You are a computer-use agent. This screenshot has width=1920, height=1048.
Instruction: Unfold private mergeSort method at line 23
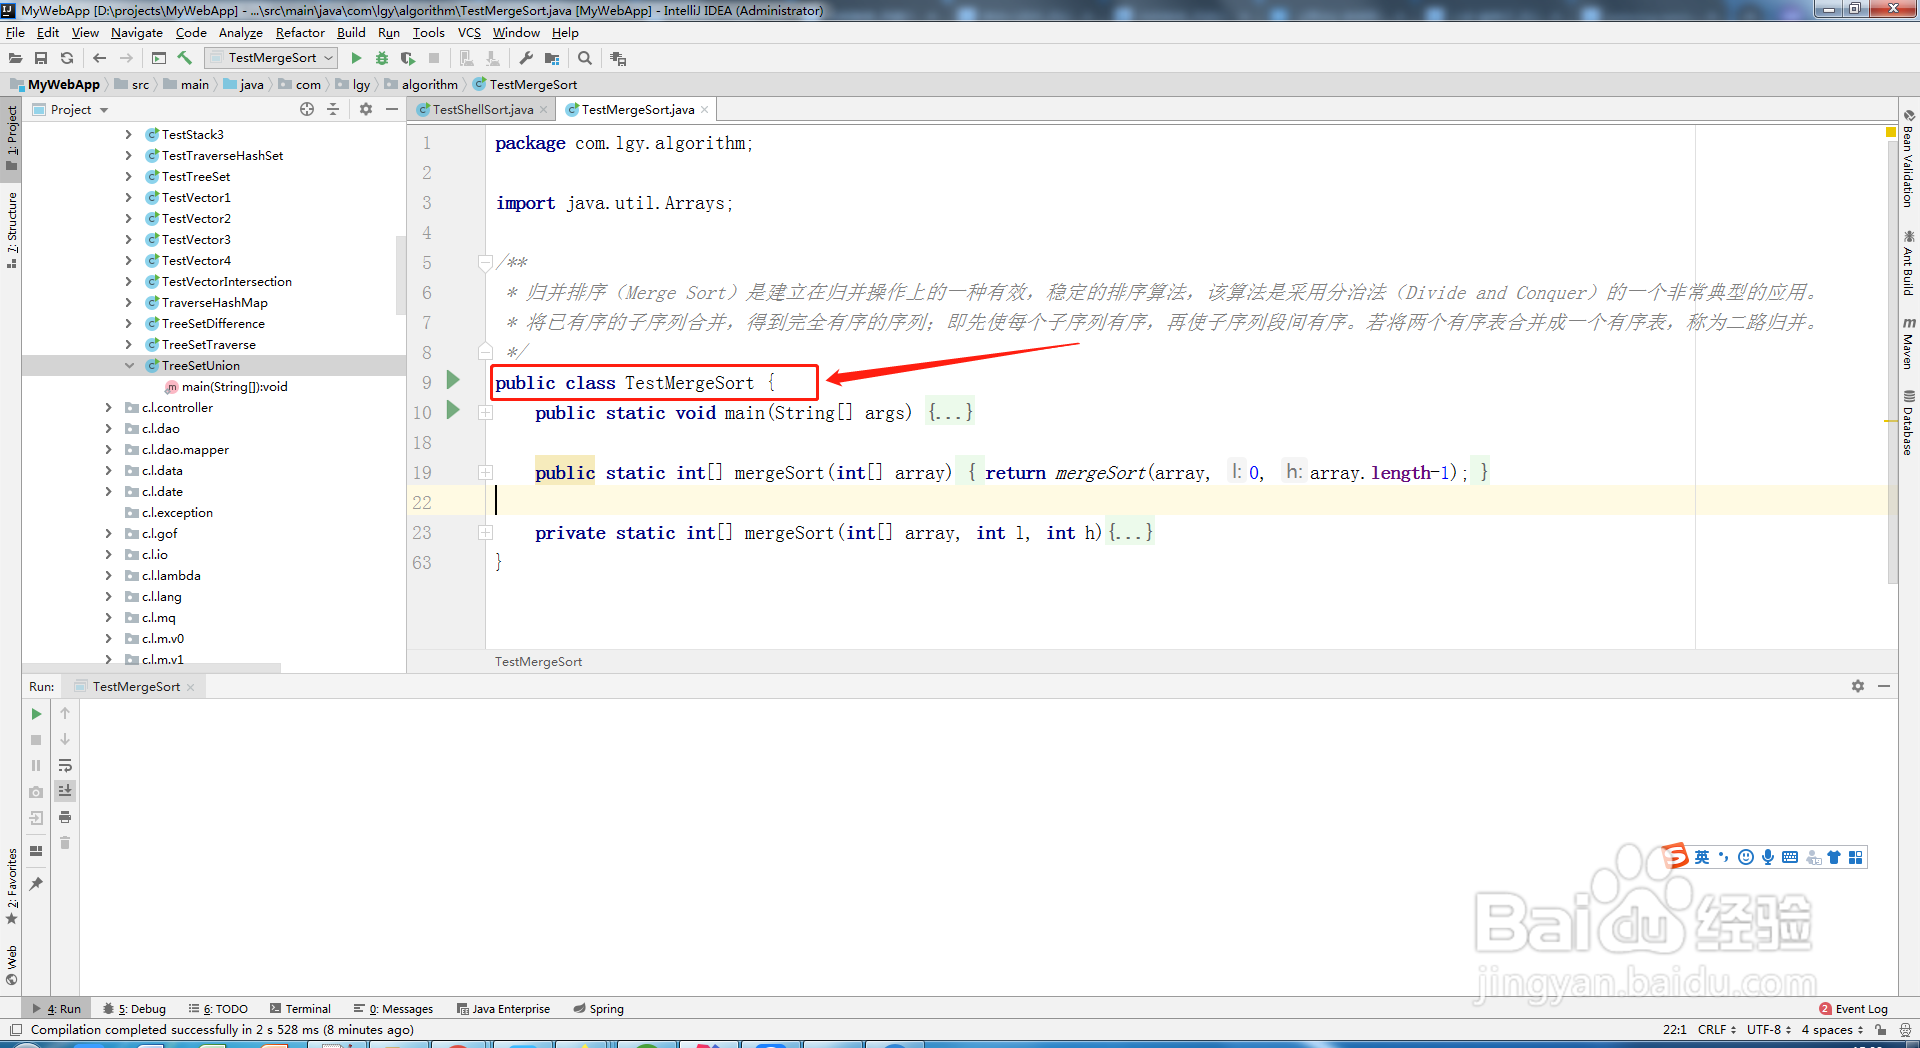[486, 532]
